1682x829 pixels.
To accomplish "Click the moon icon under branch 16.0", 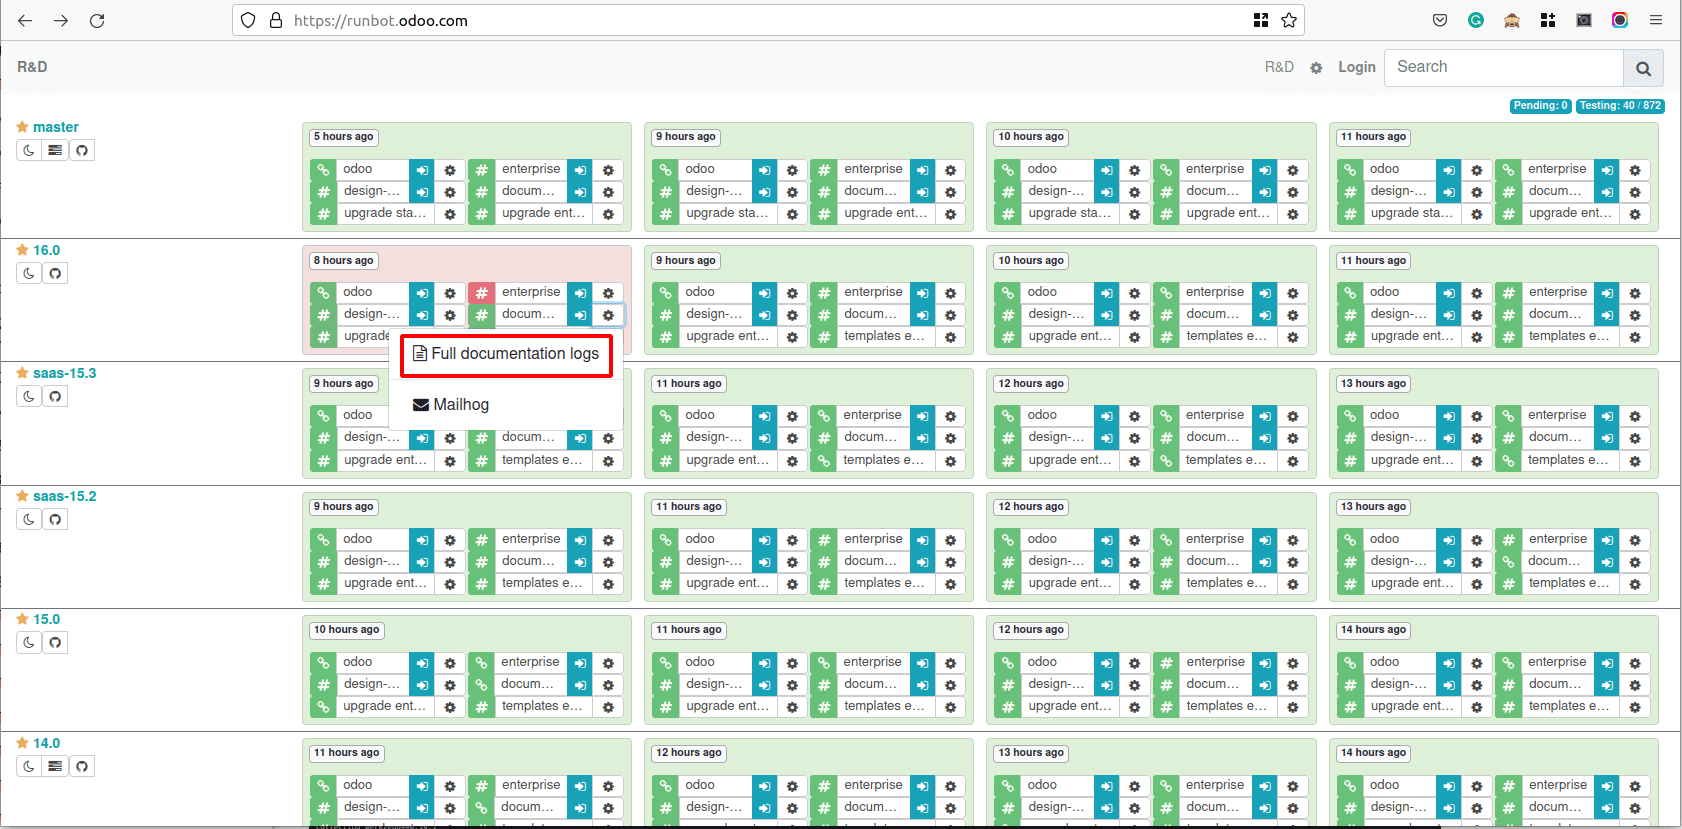I will pyautogui.click(x=29, y=273).
